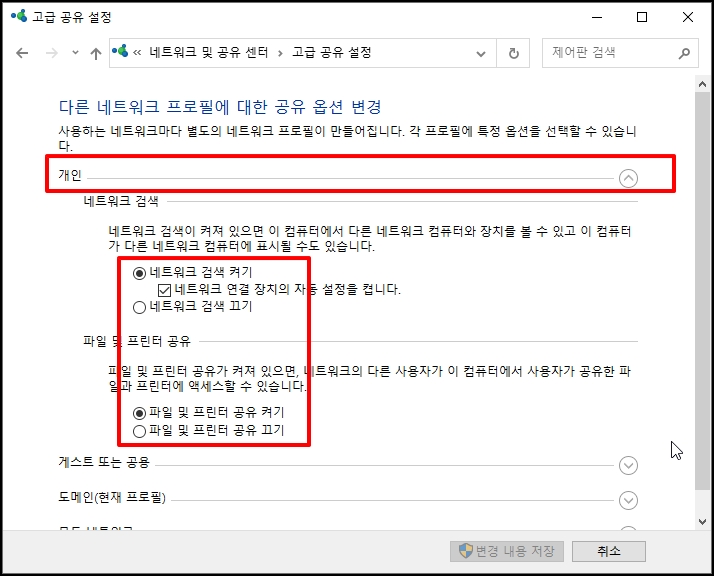
Task: Toggle 네트워크 연결 장치의 자동 설정 checkbox
Action: point(164,290)
